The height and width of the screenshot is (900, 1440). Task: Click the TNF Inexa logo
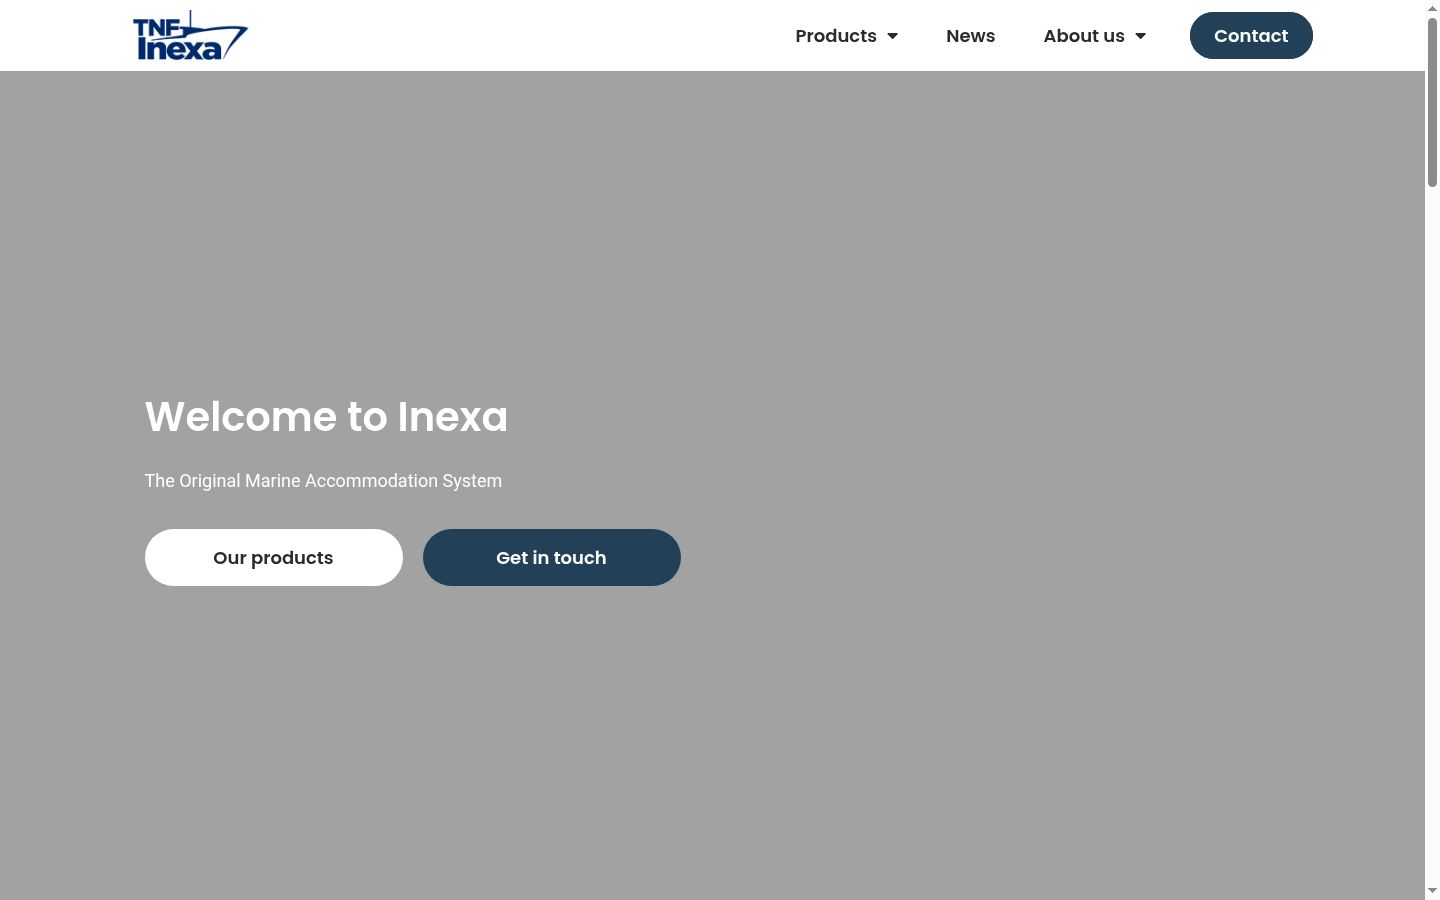[190, 36]
